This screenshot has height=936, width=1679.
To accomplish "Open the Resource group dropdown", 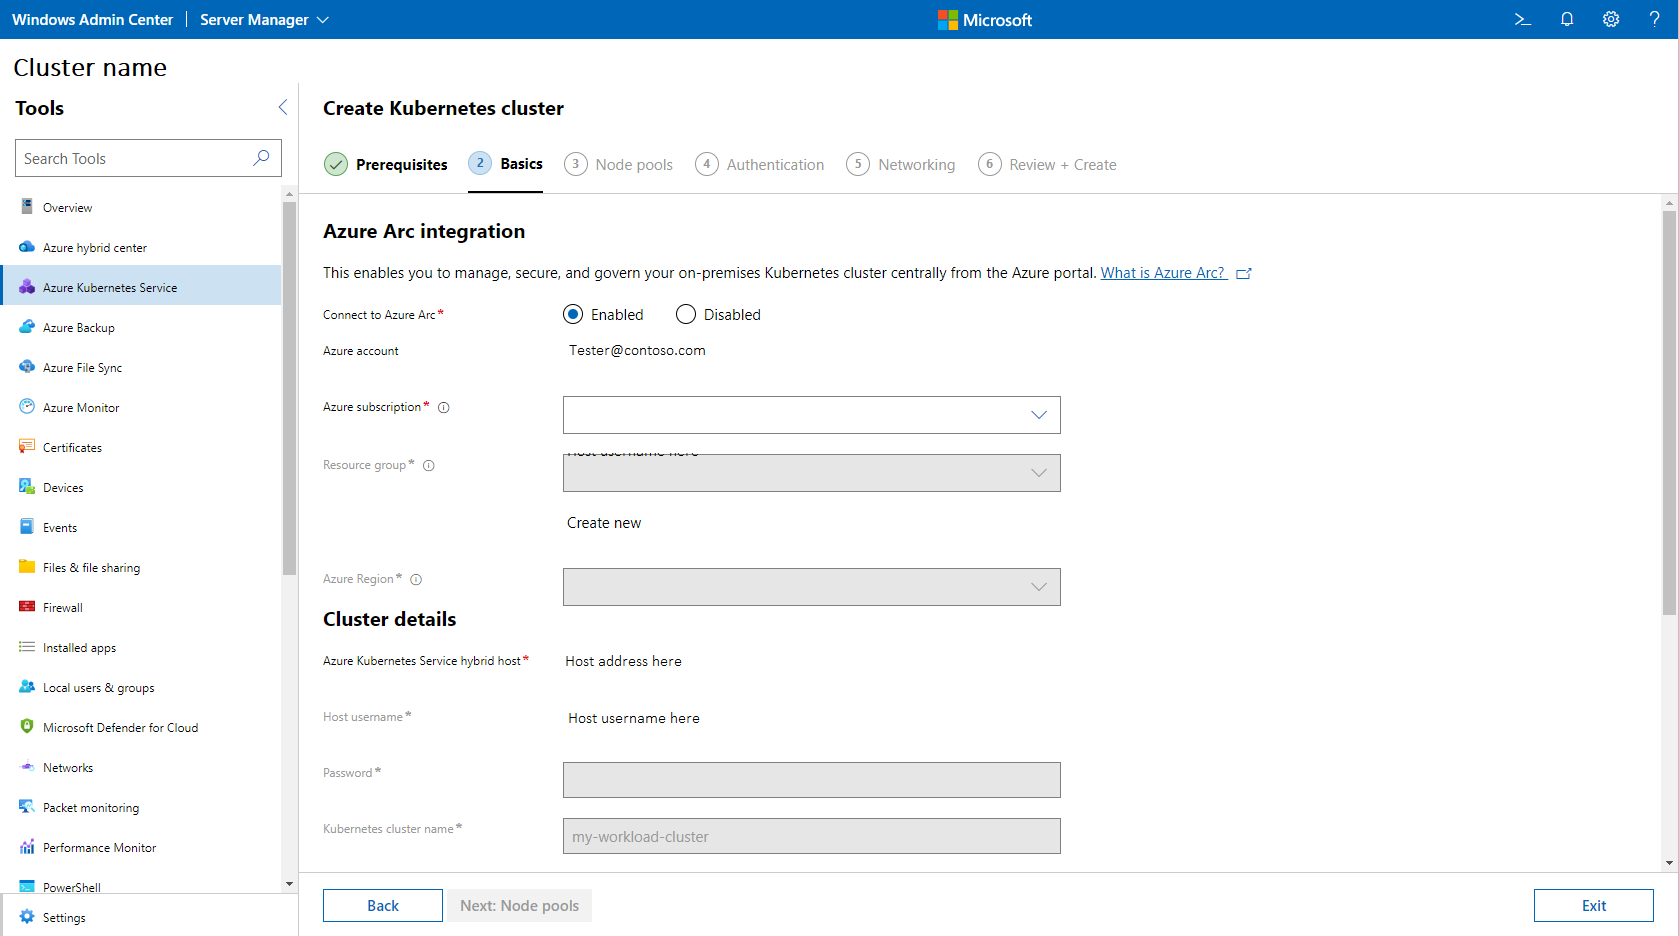I will click(811, 473).
